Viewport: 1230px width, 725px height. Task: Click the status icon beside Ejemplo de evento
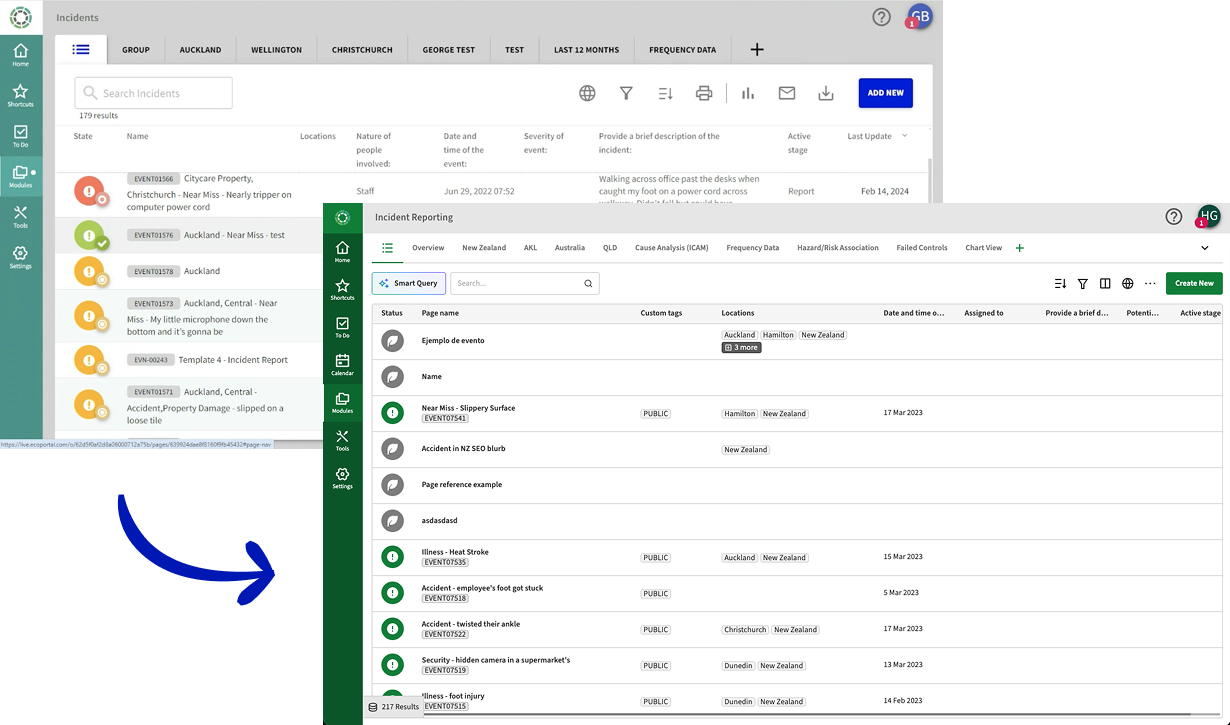click(392, 341)
